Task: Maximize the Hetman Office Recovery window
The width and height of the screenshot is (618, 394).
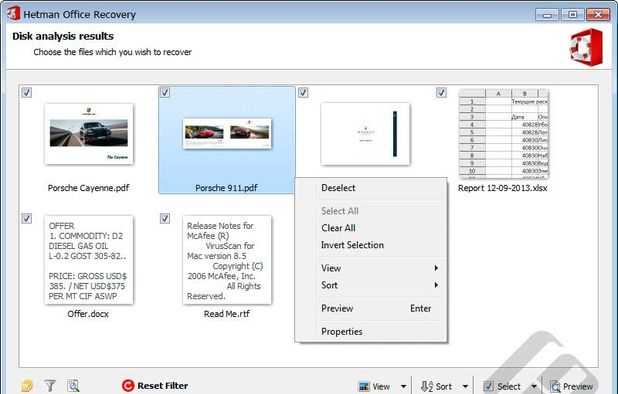Action: click(x=572, y=15)
